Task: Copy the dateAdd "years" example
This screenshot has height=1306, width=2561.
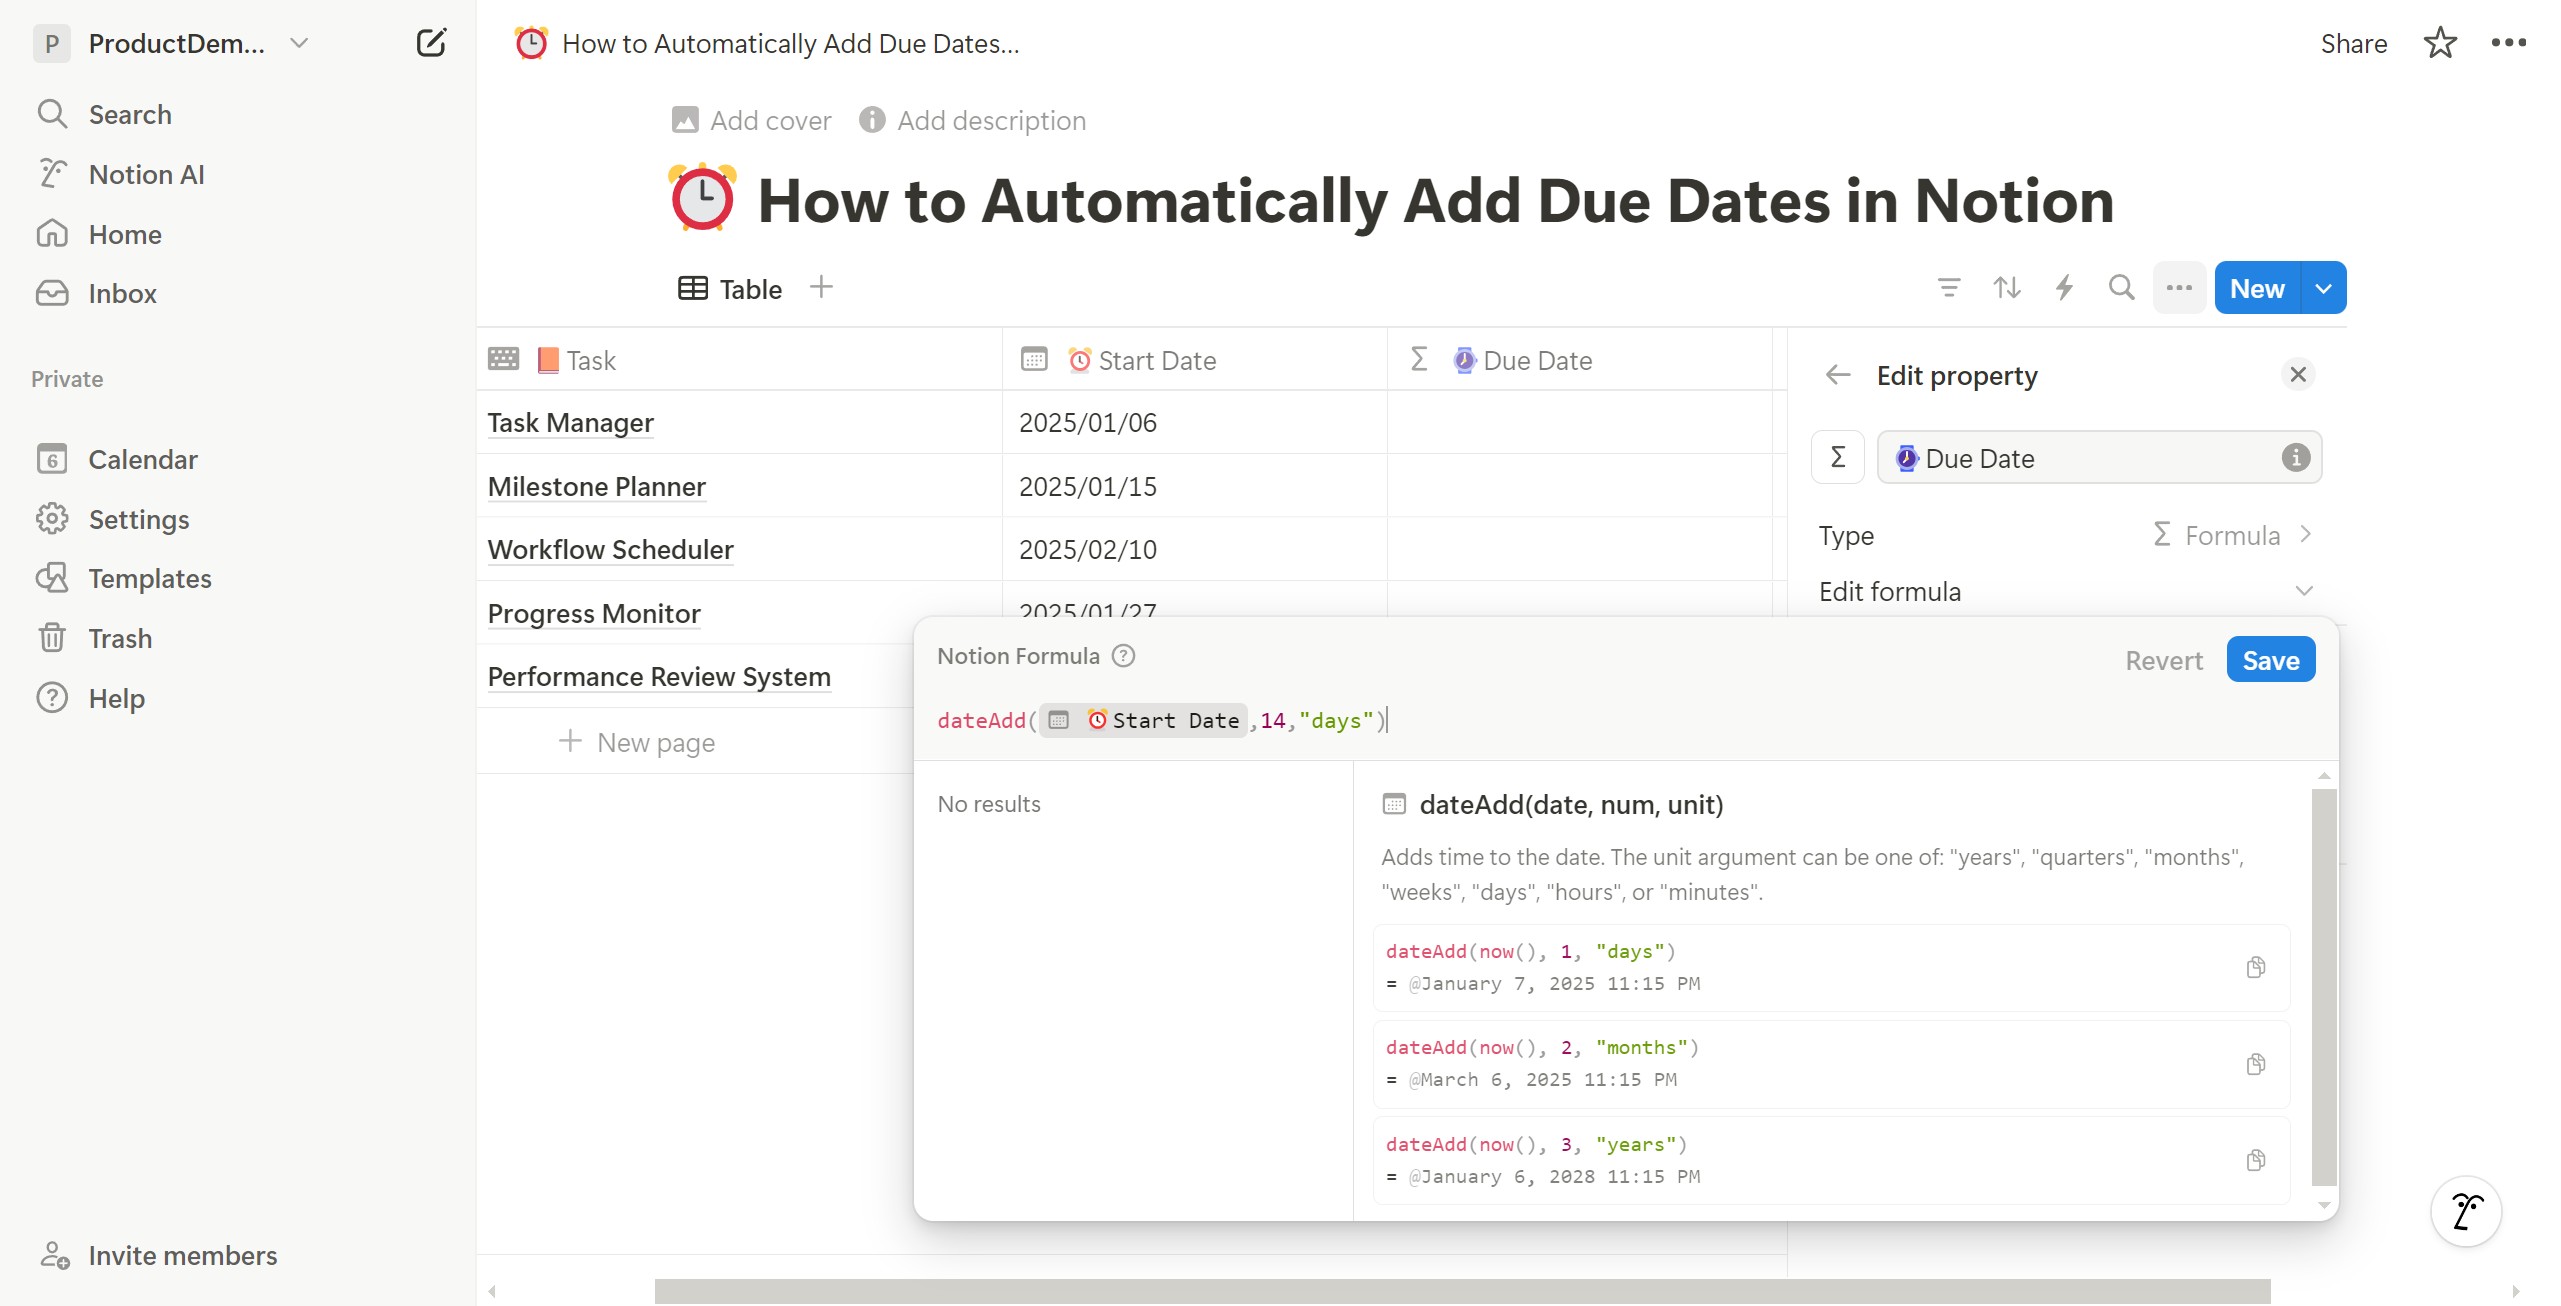Action: (x=2255, y=1160)
